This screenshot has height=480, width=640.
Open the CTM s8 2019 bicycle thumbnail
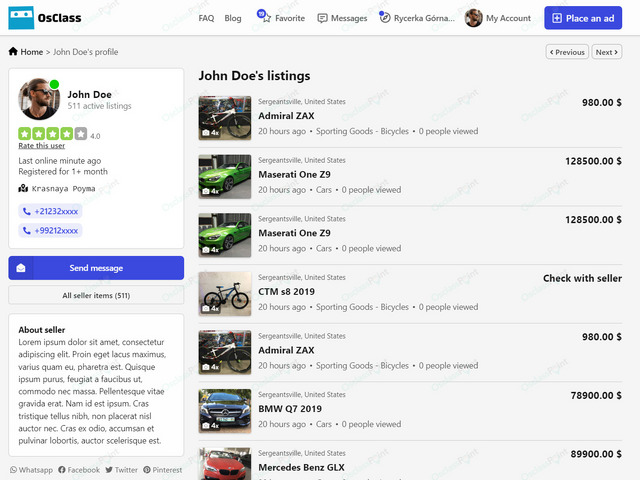pos(225,293)
